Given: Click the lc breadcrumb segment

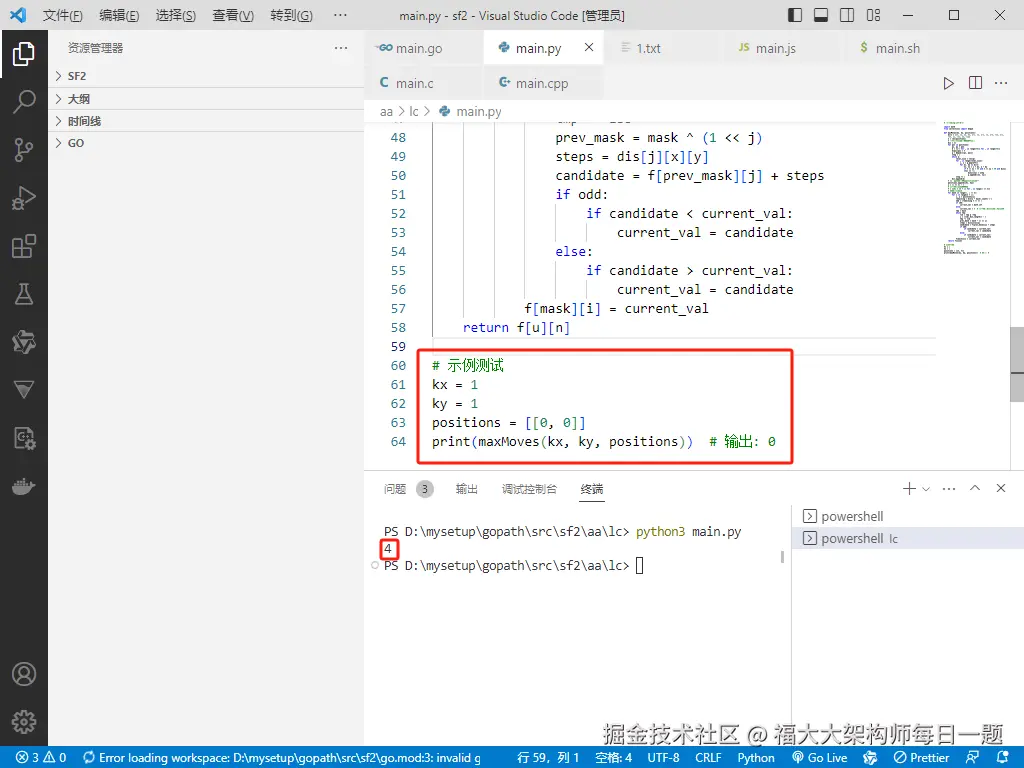Looking at the screenshot, I should point(413,112).
